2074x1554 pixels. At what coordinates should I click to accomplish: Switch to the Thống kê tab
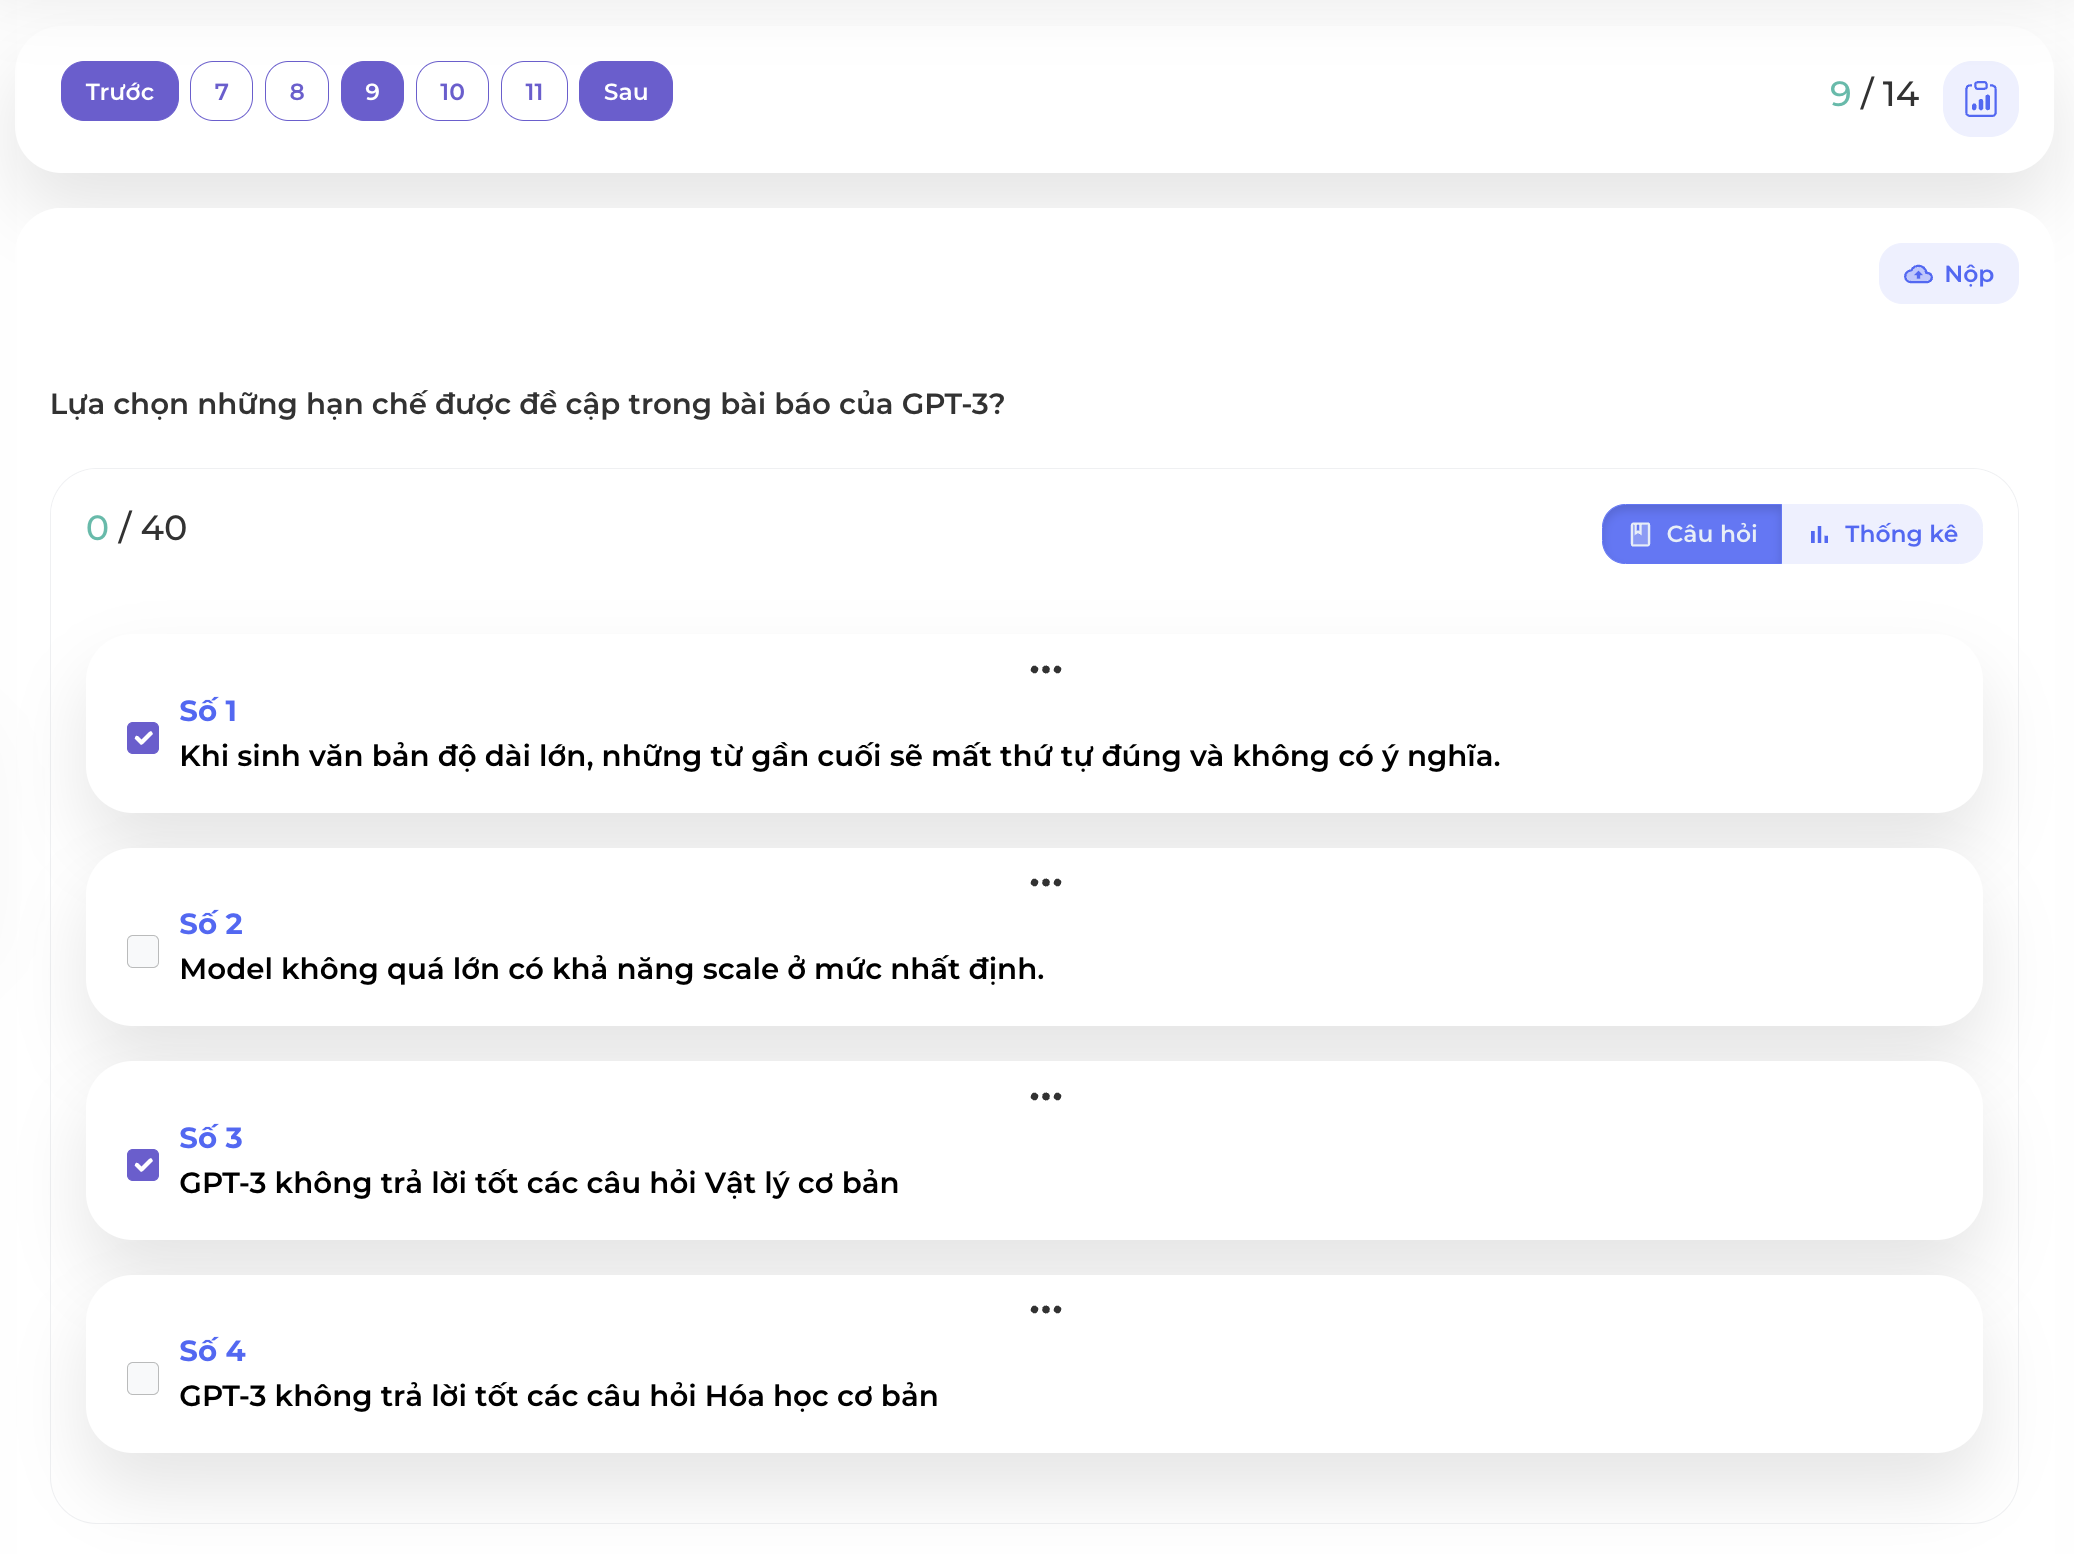[x=1882, y=534]
